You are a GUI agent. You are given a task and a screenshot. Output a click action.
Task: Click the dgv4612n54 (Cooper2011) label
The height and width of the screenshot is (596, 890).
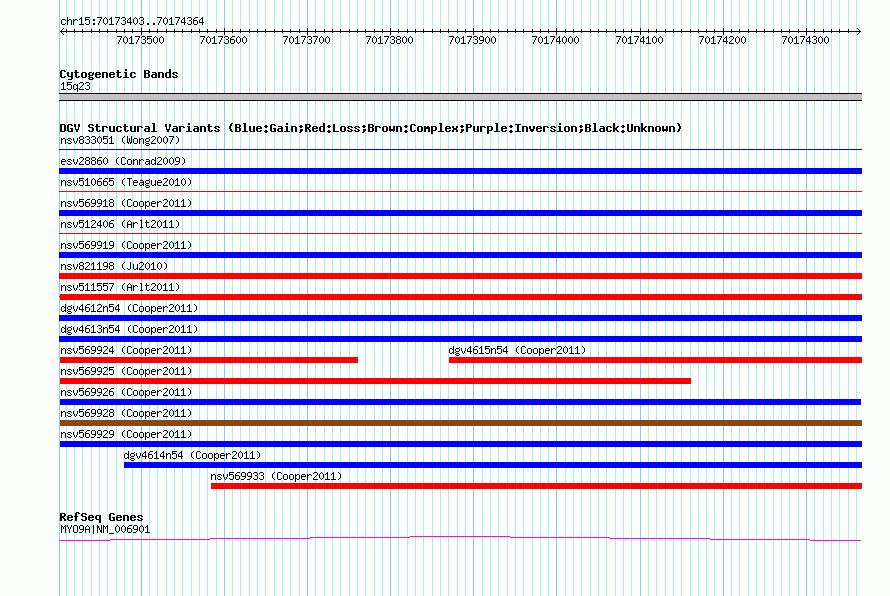click(129, 308)
